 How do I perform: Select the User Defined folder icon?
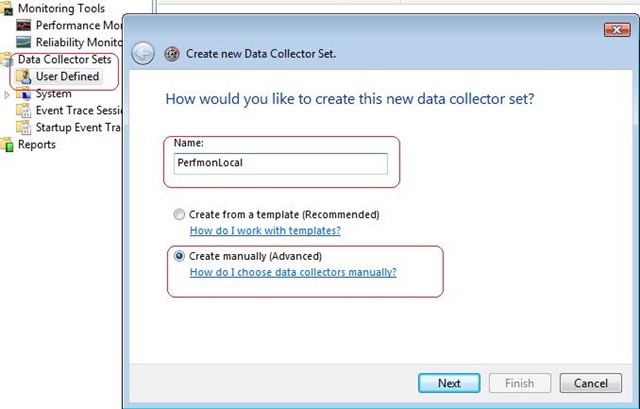(x=25, y=77)
